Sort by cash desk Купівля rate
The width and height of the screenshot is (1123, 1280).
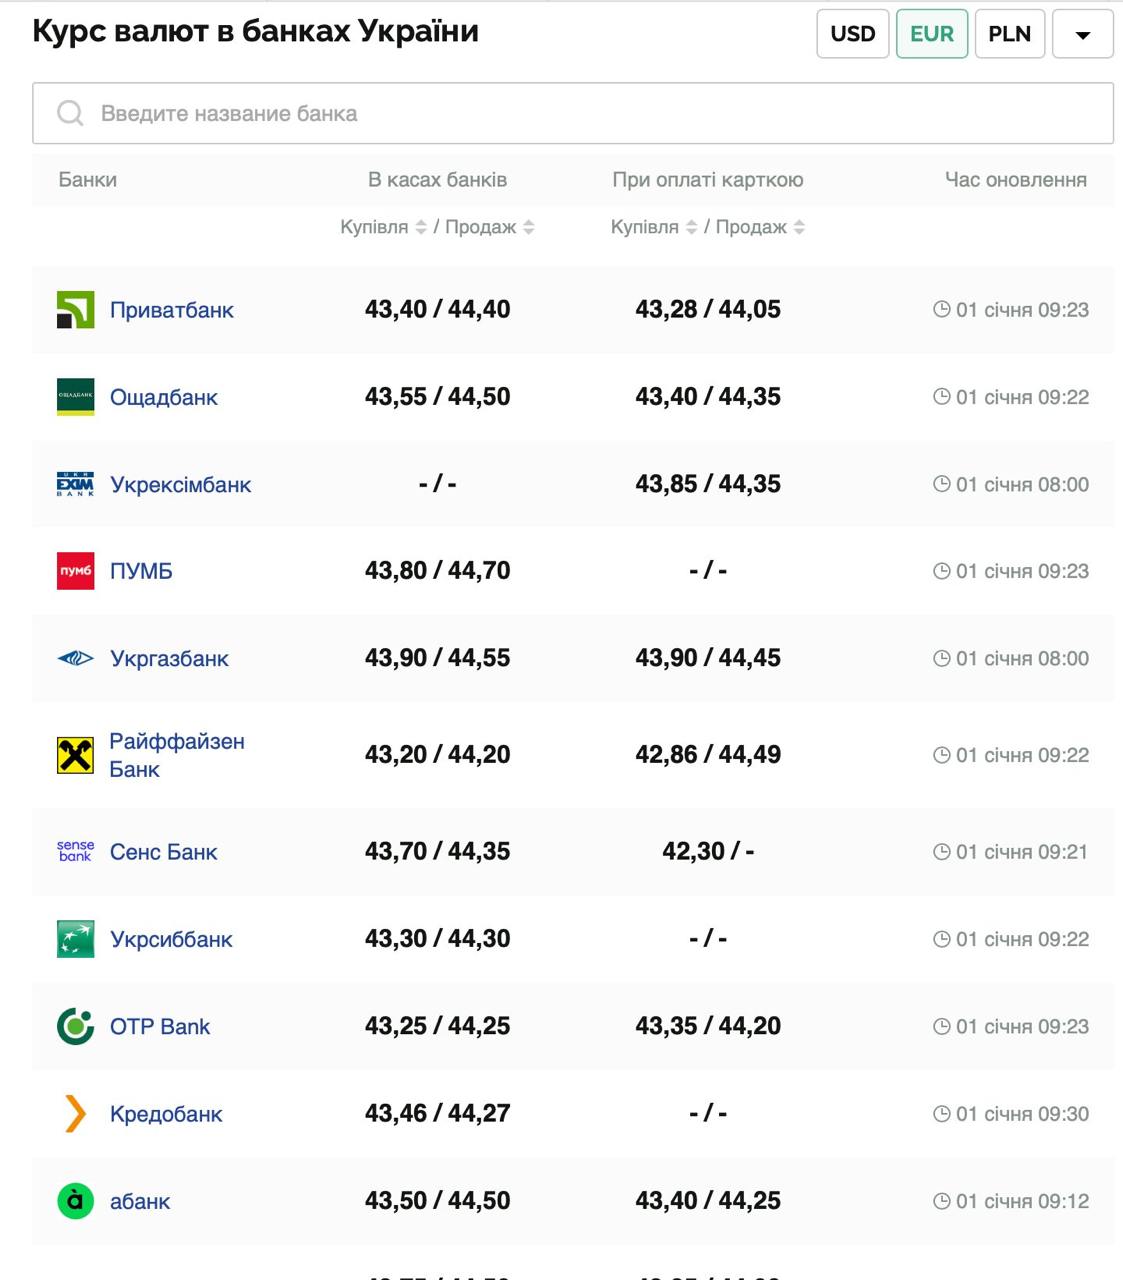click(x=421, y=228)
